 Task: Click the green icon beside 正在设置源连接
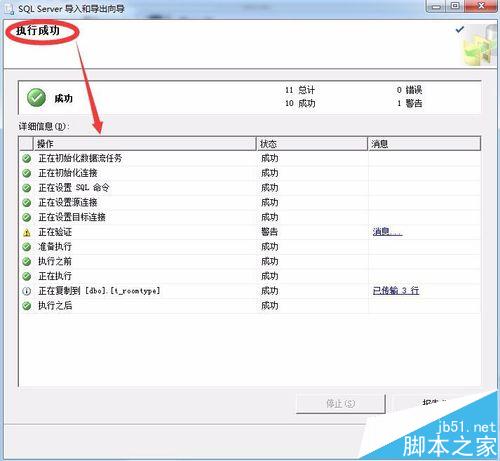[x=26, y=202]
